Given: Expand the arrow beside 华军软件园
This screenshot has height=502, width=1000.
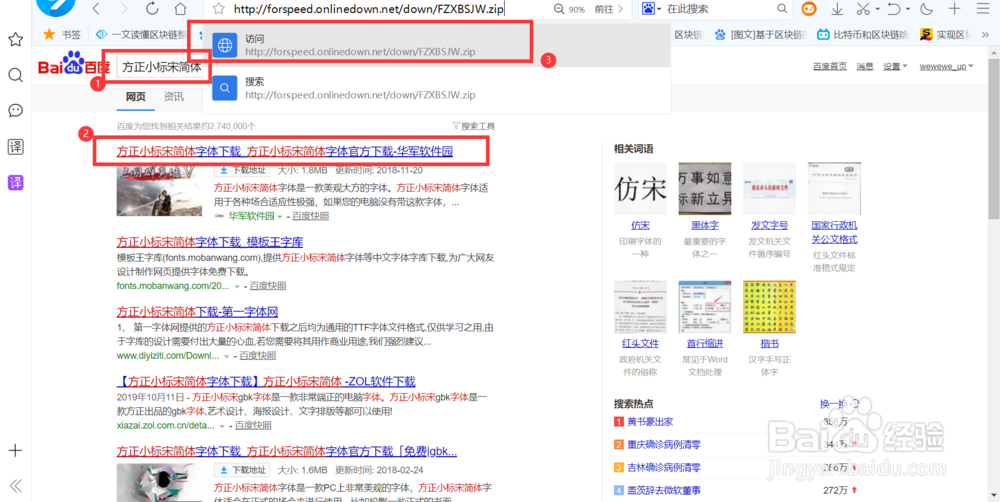Looking at the screenshot, I should (x=279, y=217).
